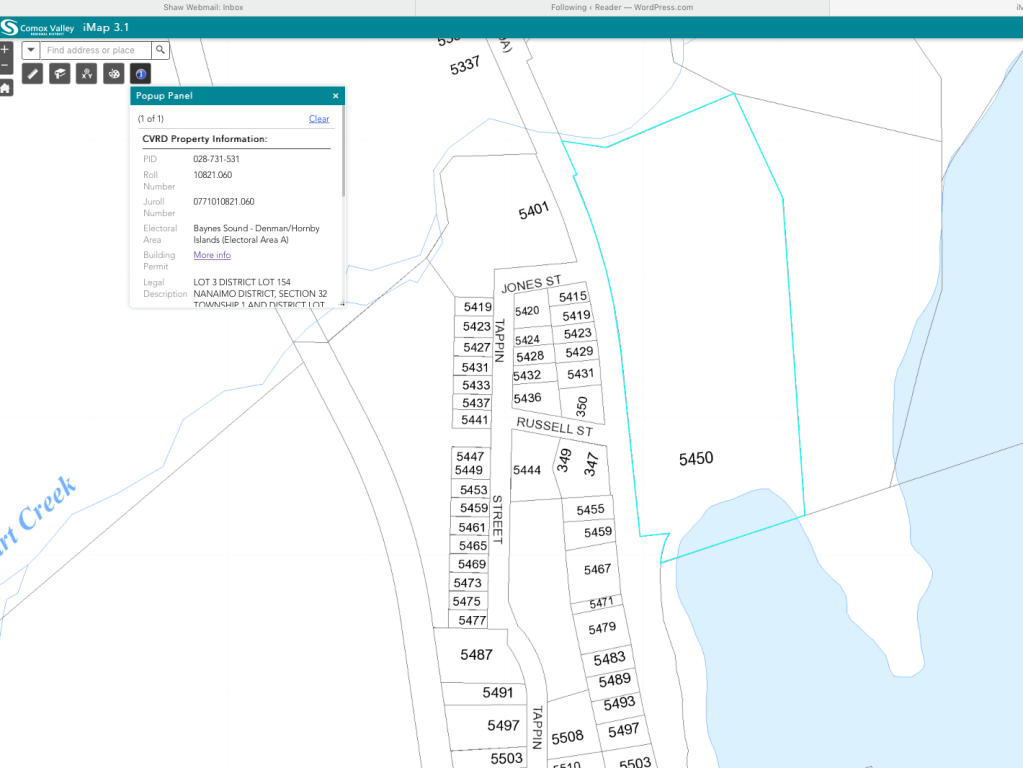Zoom out with the minus button
Screen dimensions: 1023x768
tap(5, 66)
